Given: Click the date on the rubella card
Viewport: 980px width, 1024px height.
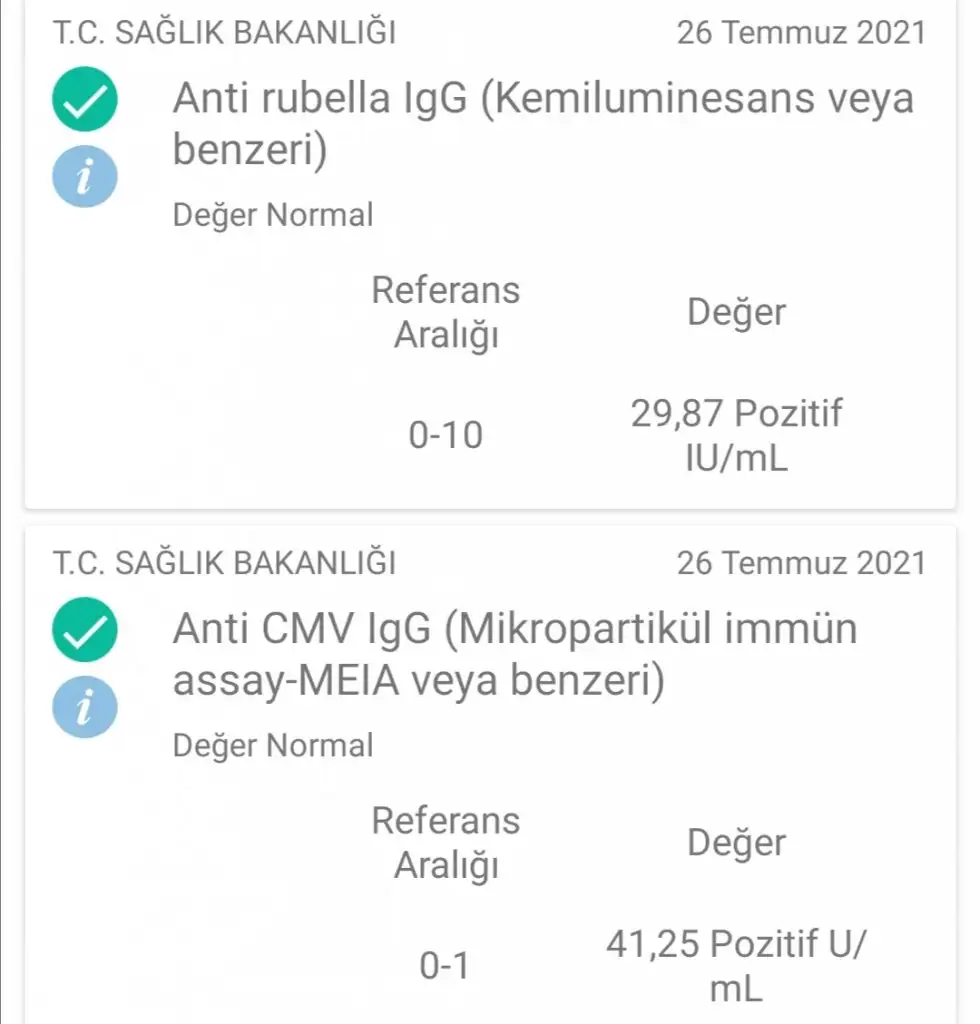Looking at the screenshot, I should click(x=801, y=33).
